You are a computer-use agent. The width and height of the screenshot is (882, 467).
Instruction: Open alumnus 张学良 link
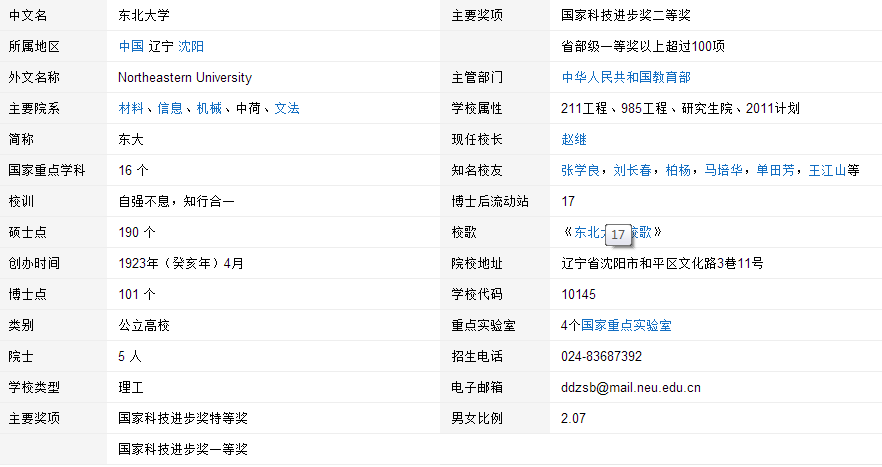[x=580, y=170]
